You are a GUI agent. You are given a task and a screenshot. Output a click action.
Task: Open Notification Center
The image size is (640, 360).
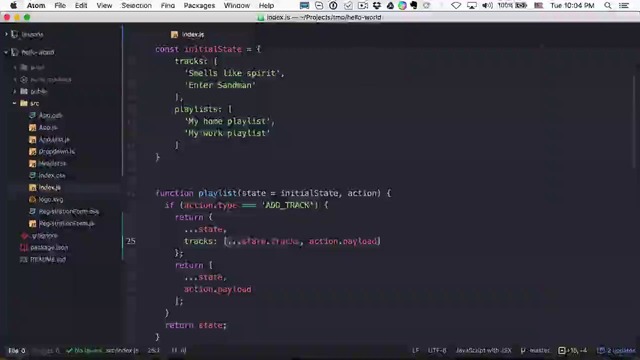[624, 5]
